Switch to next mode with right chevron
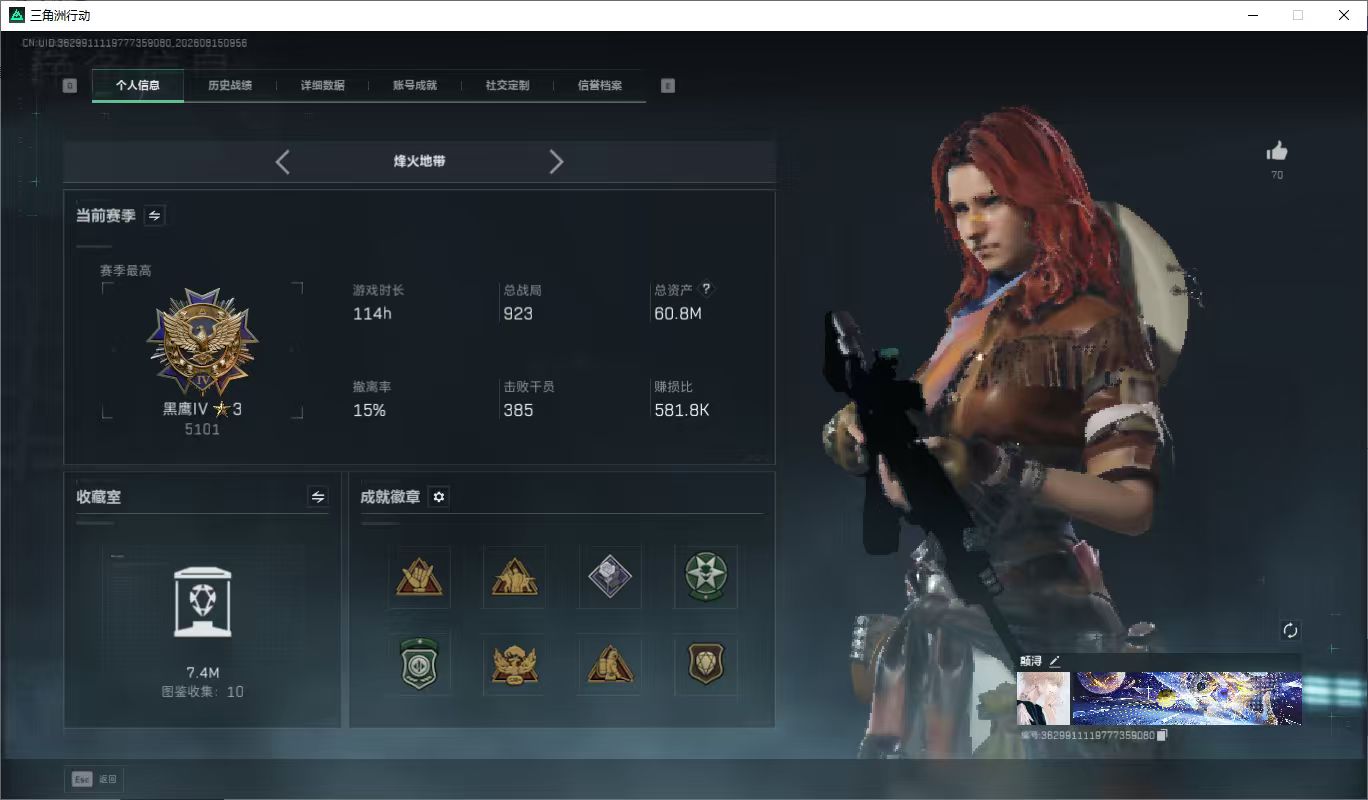Viewport: 1368px width, 800px height. (x=557, y=162)
